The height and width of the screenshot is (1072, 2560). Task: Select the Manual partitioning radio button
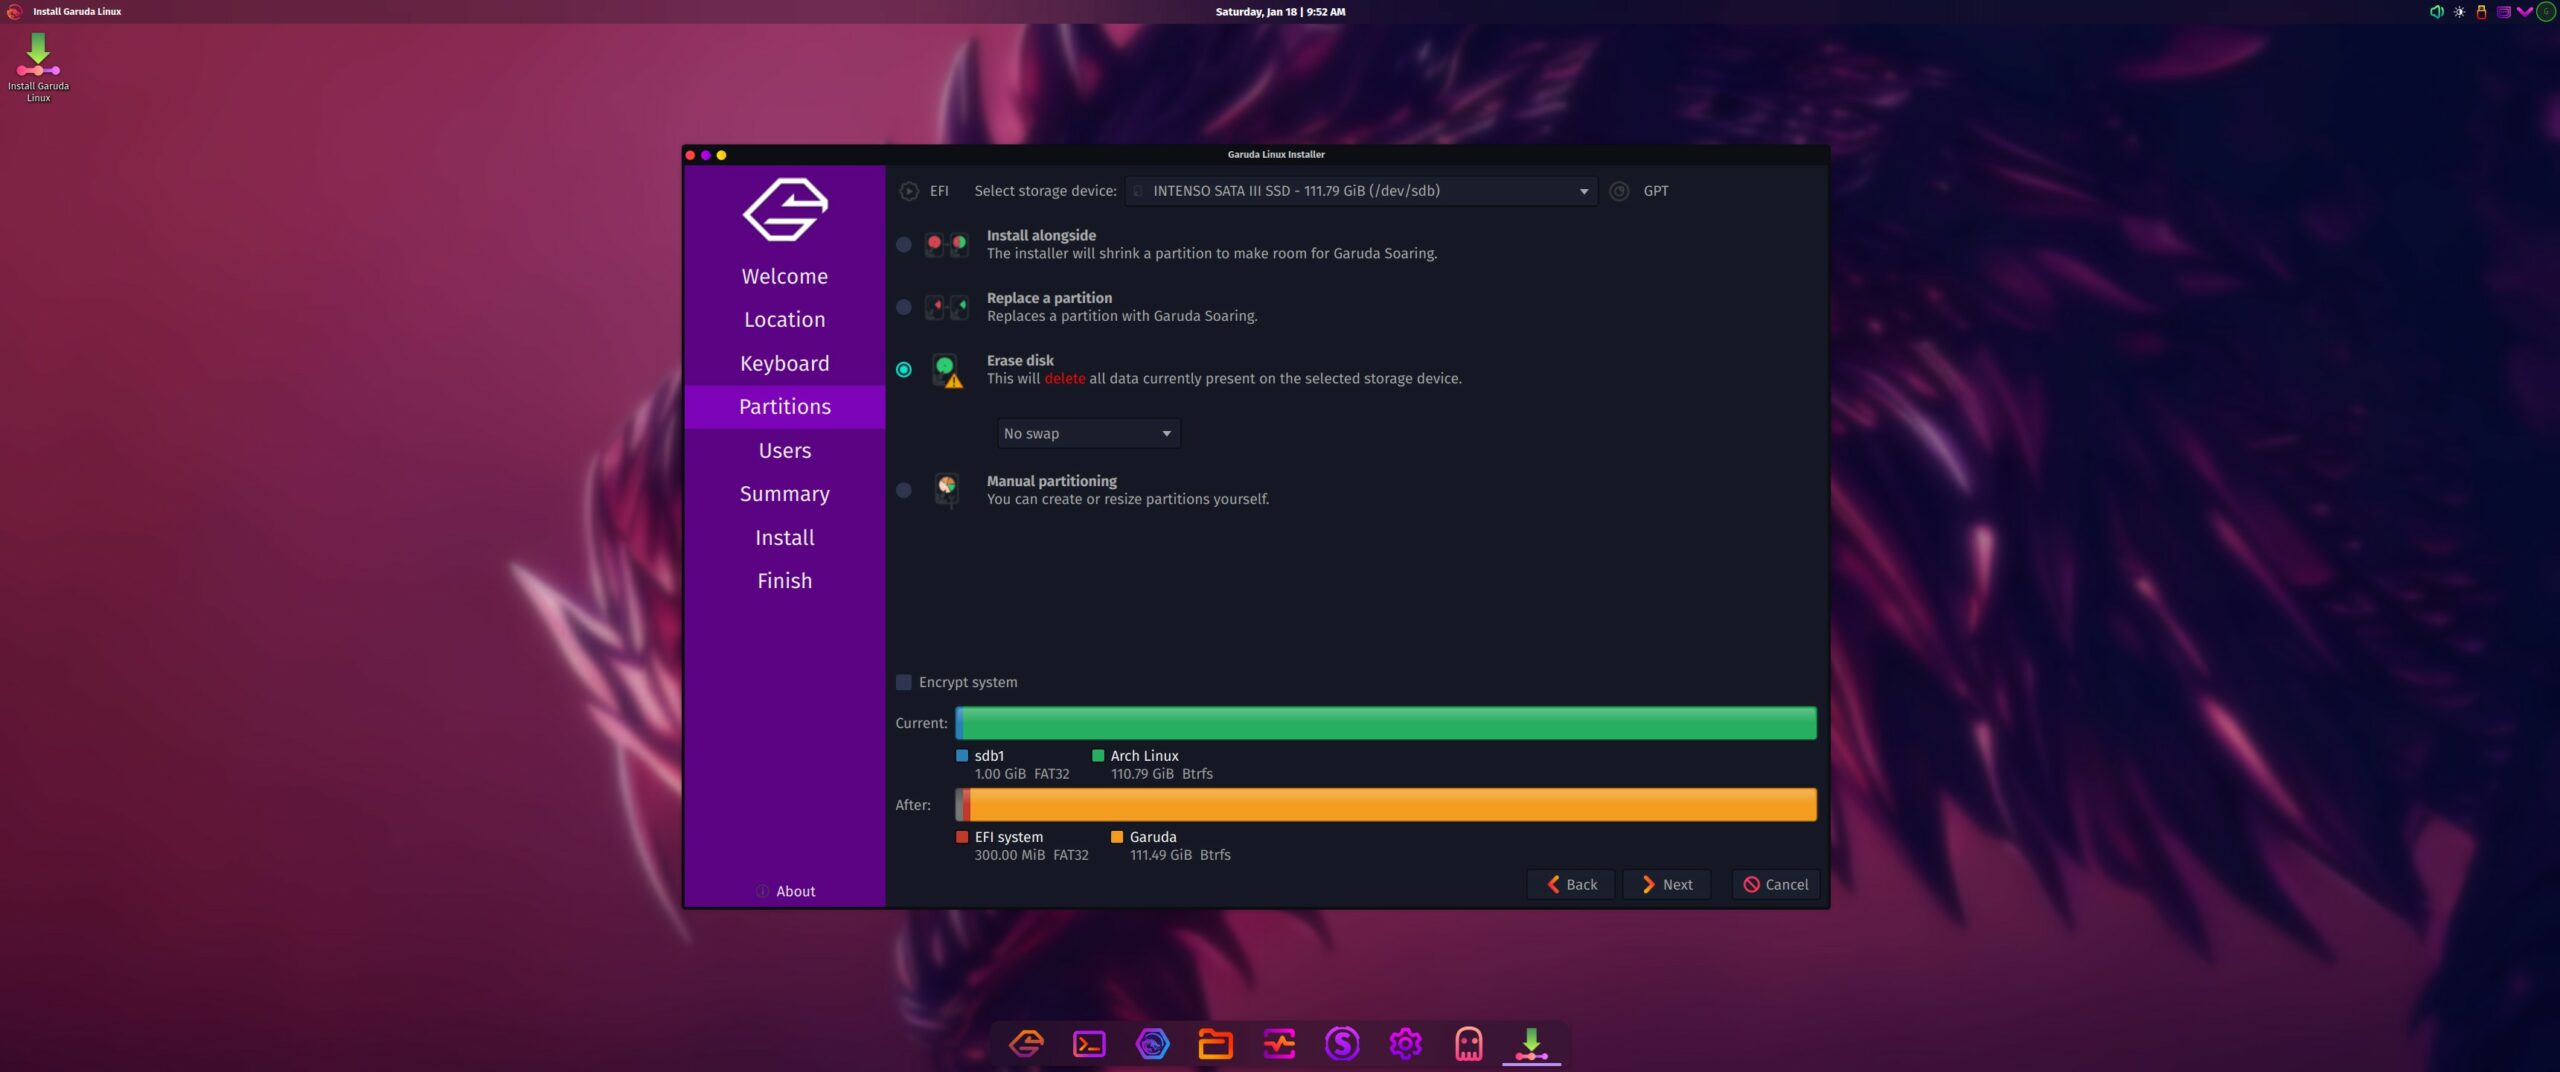pyautogui.click(x=904, y=490)
